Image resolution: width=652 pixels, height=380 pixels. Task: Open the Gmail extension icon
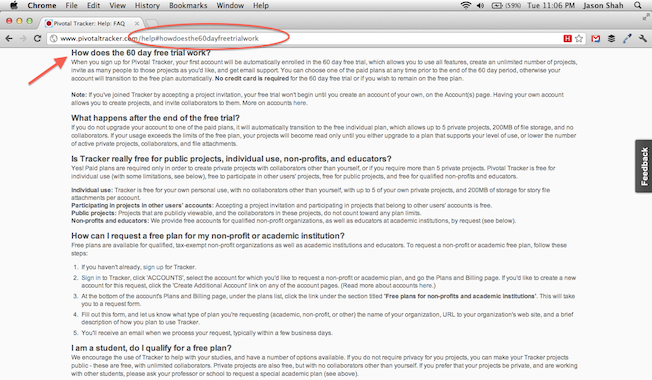click(596, 38)
